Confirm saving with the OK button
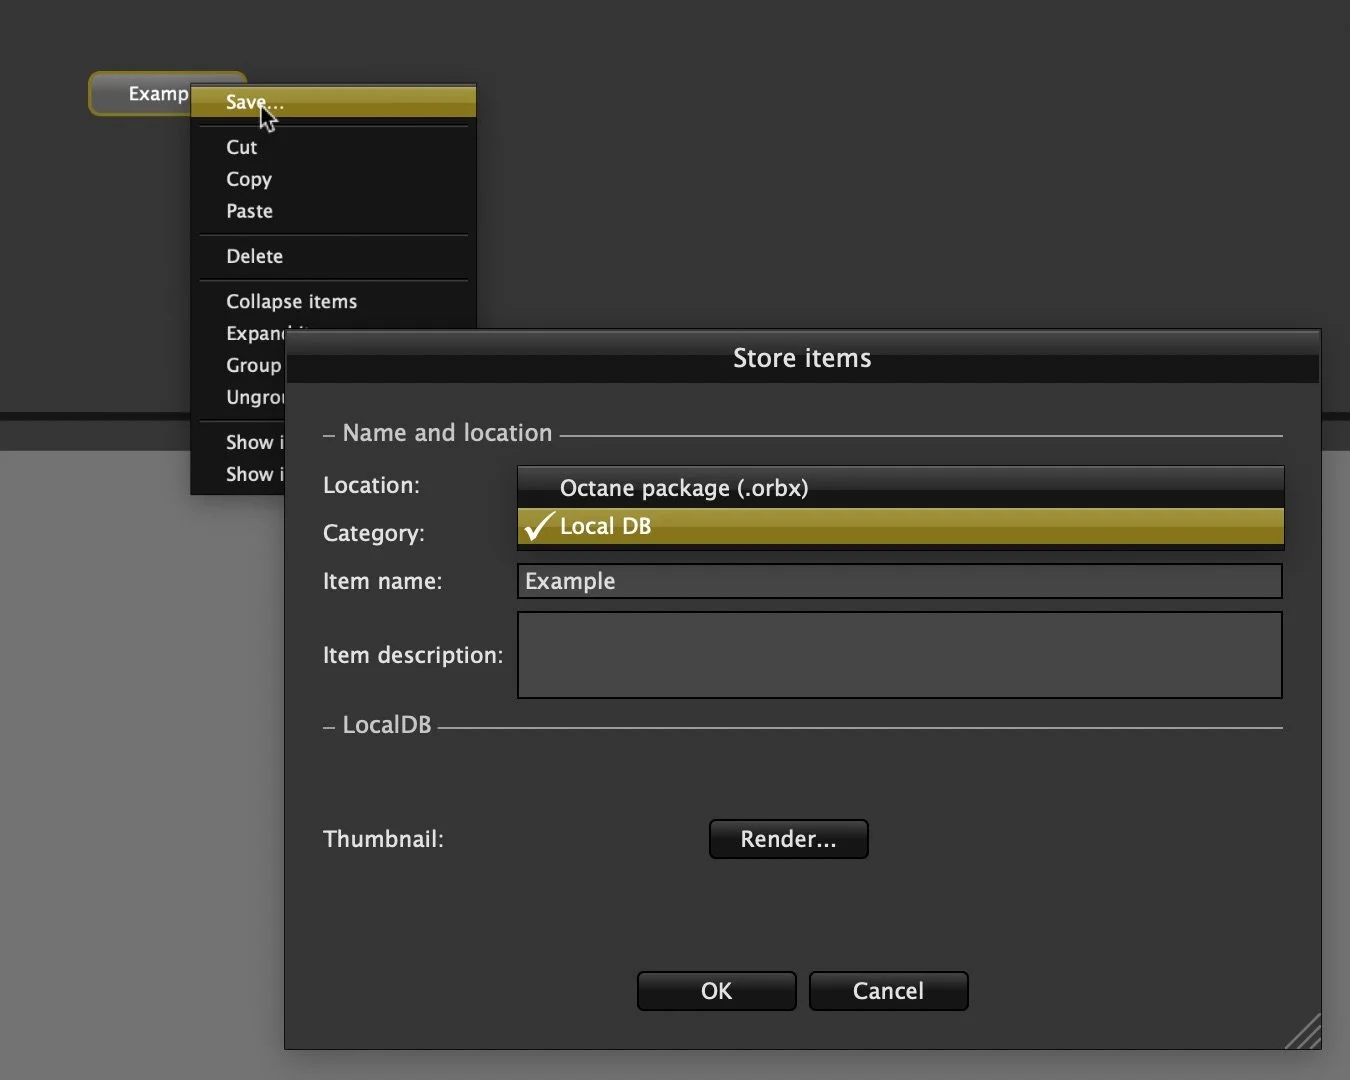 (715, 991)
